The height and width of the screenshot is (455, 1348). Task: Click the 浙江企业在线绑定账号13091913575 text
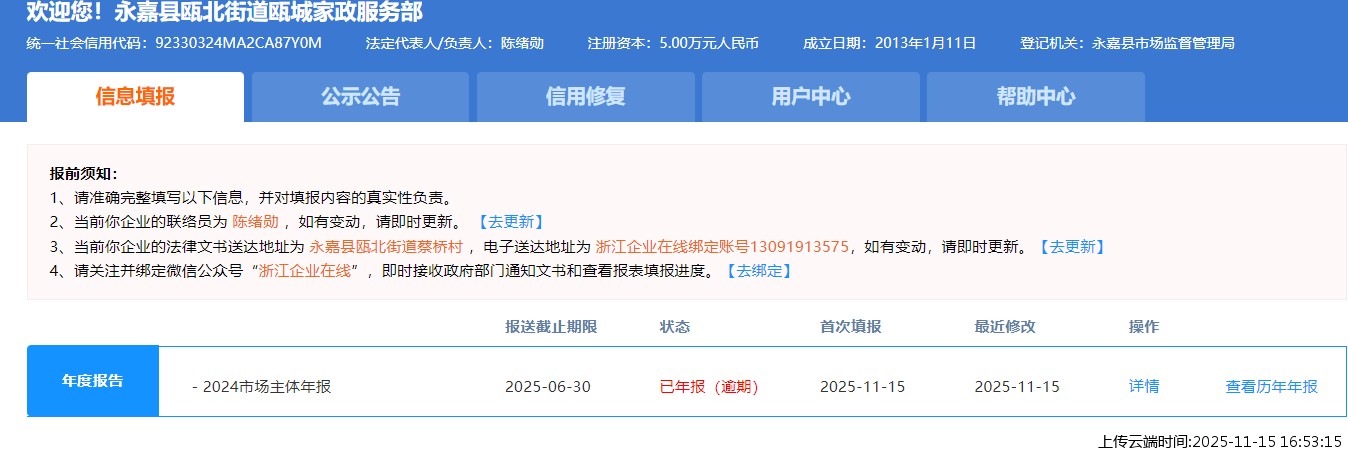(721, 247)
